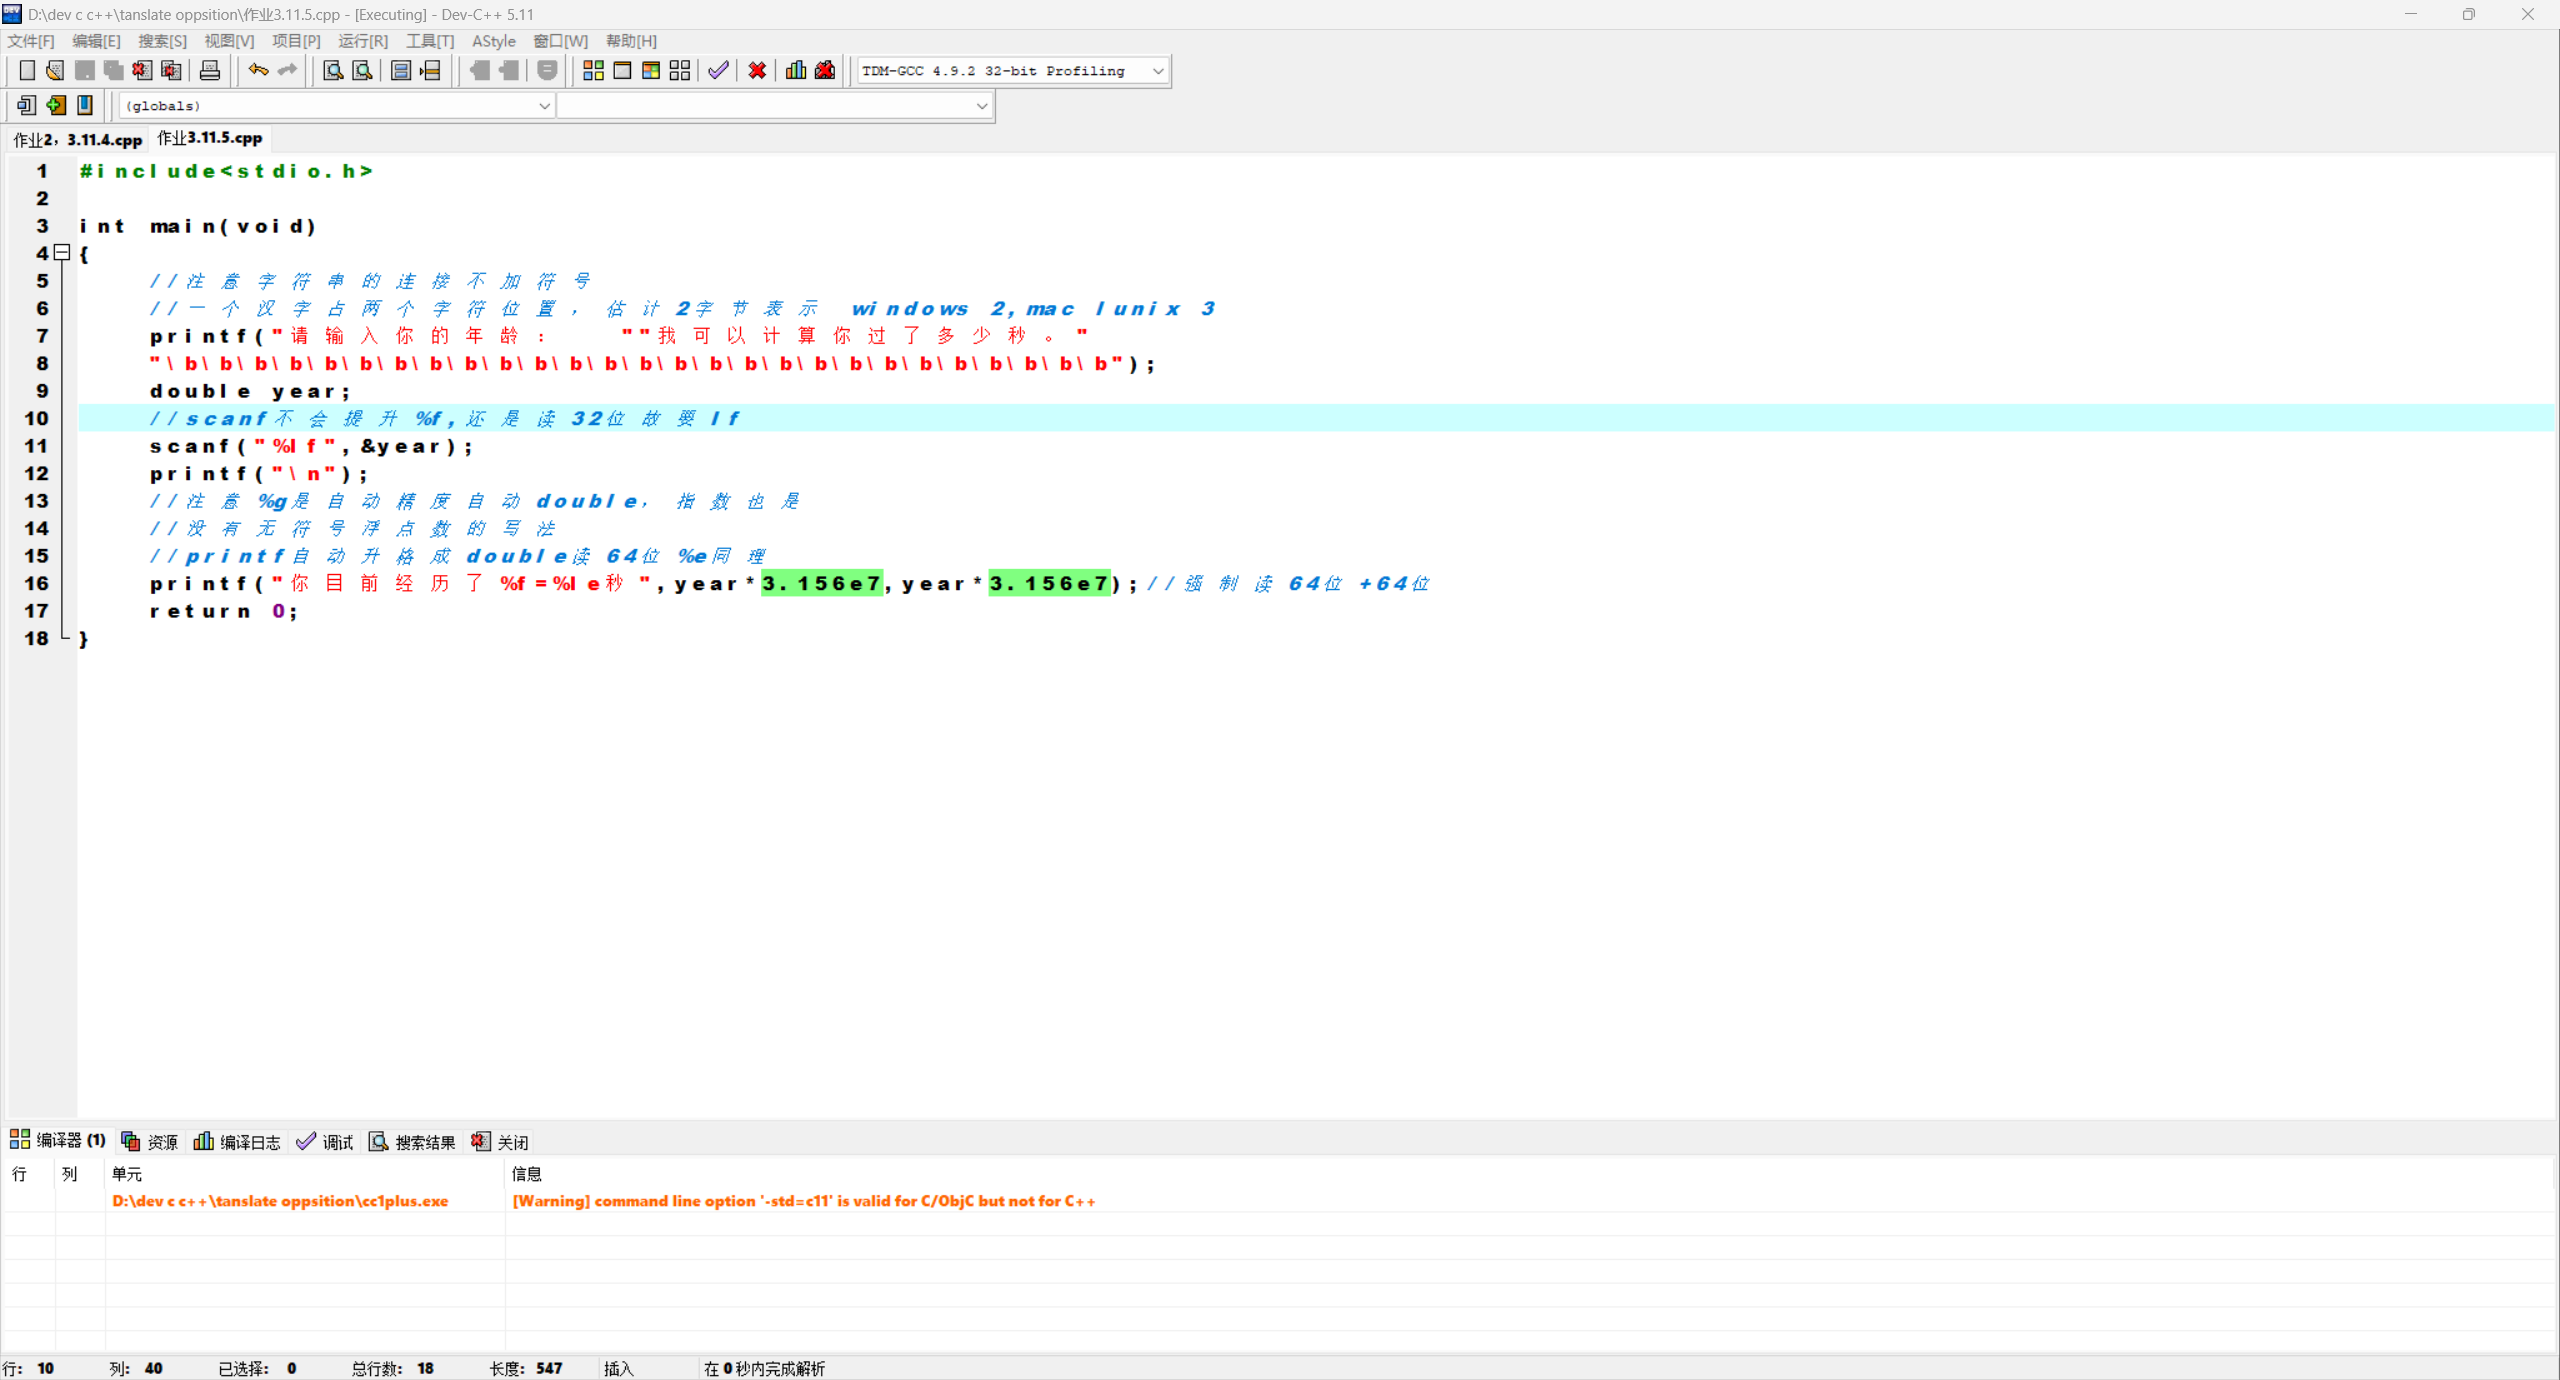Open the 运行[R] menu

(x=363, y=41)
